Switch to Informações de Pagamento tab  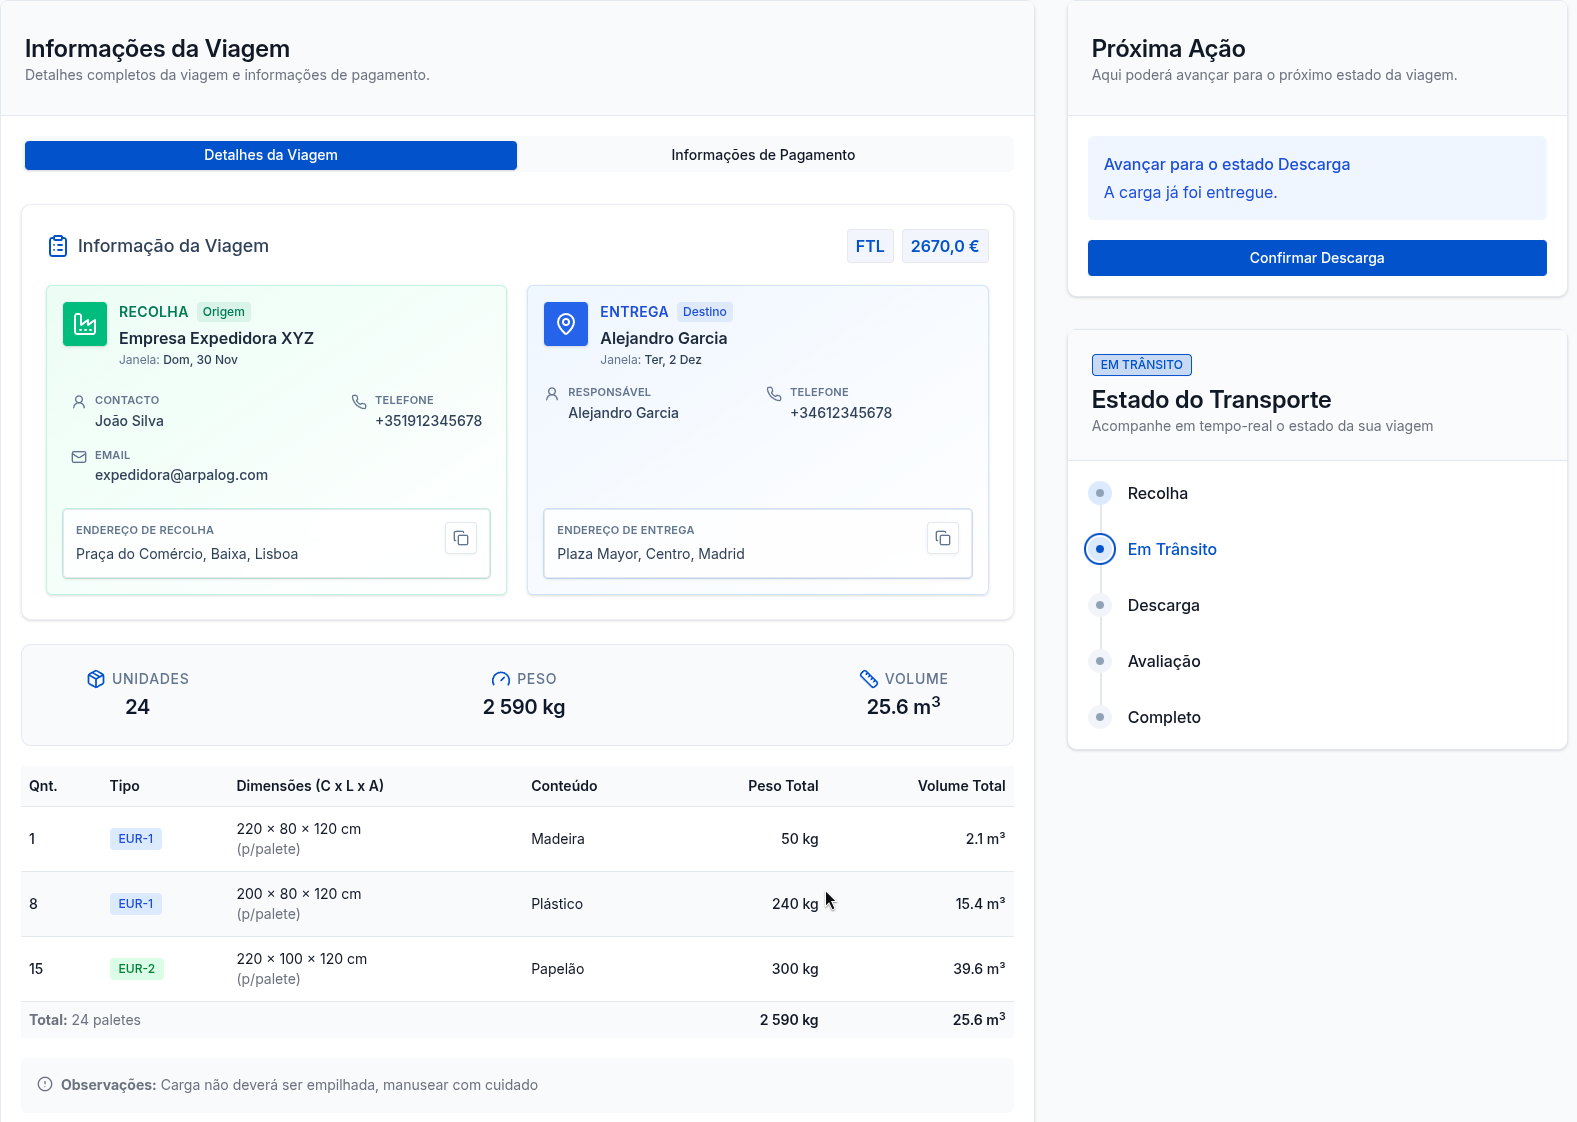763,155
